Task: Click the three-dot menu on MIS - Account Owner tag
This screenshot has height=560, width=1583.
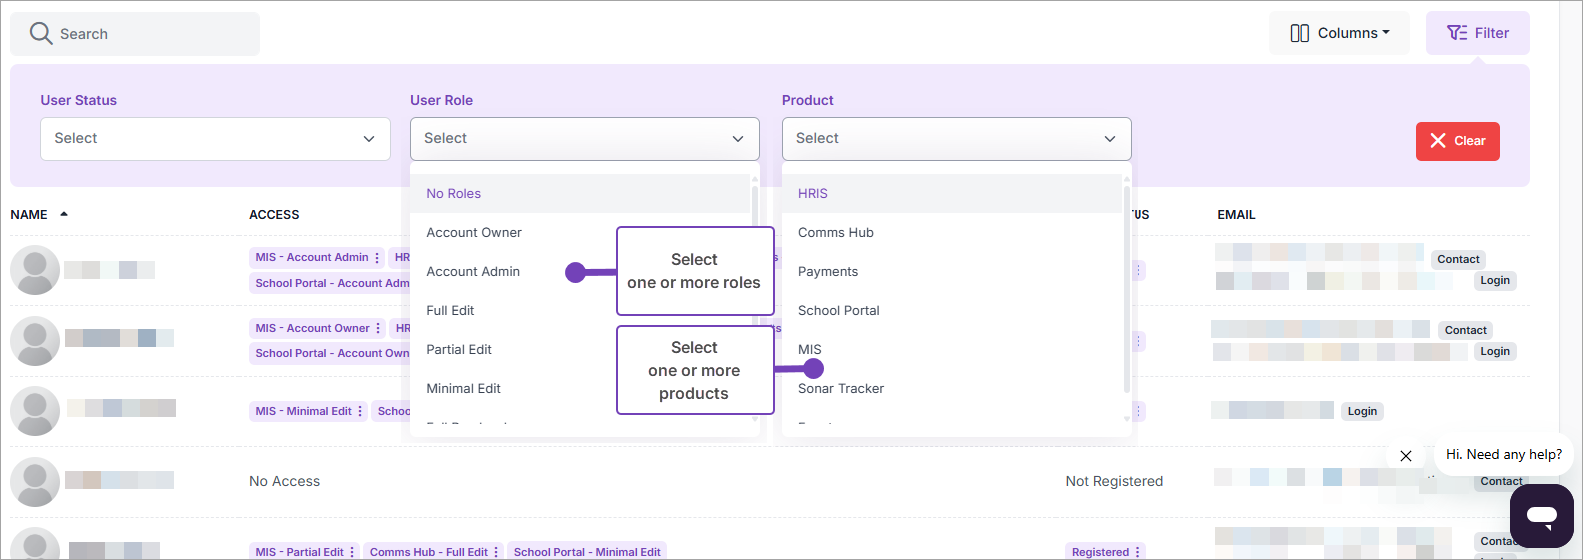Action: (x=378, y=329)
